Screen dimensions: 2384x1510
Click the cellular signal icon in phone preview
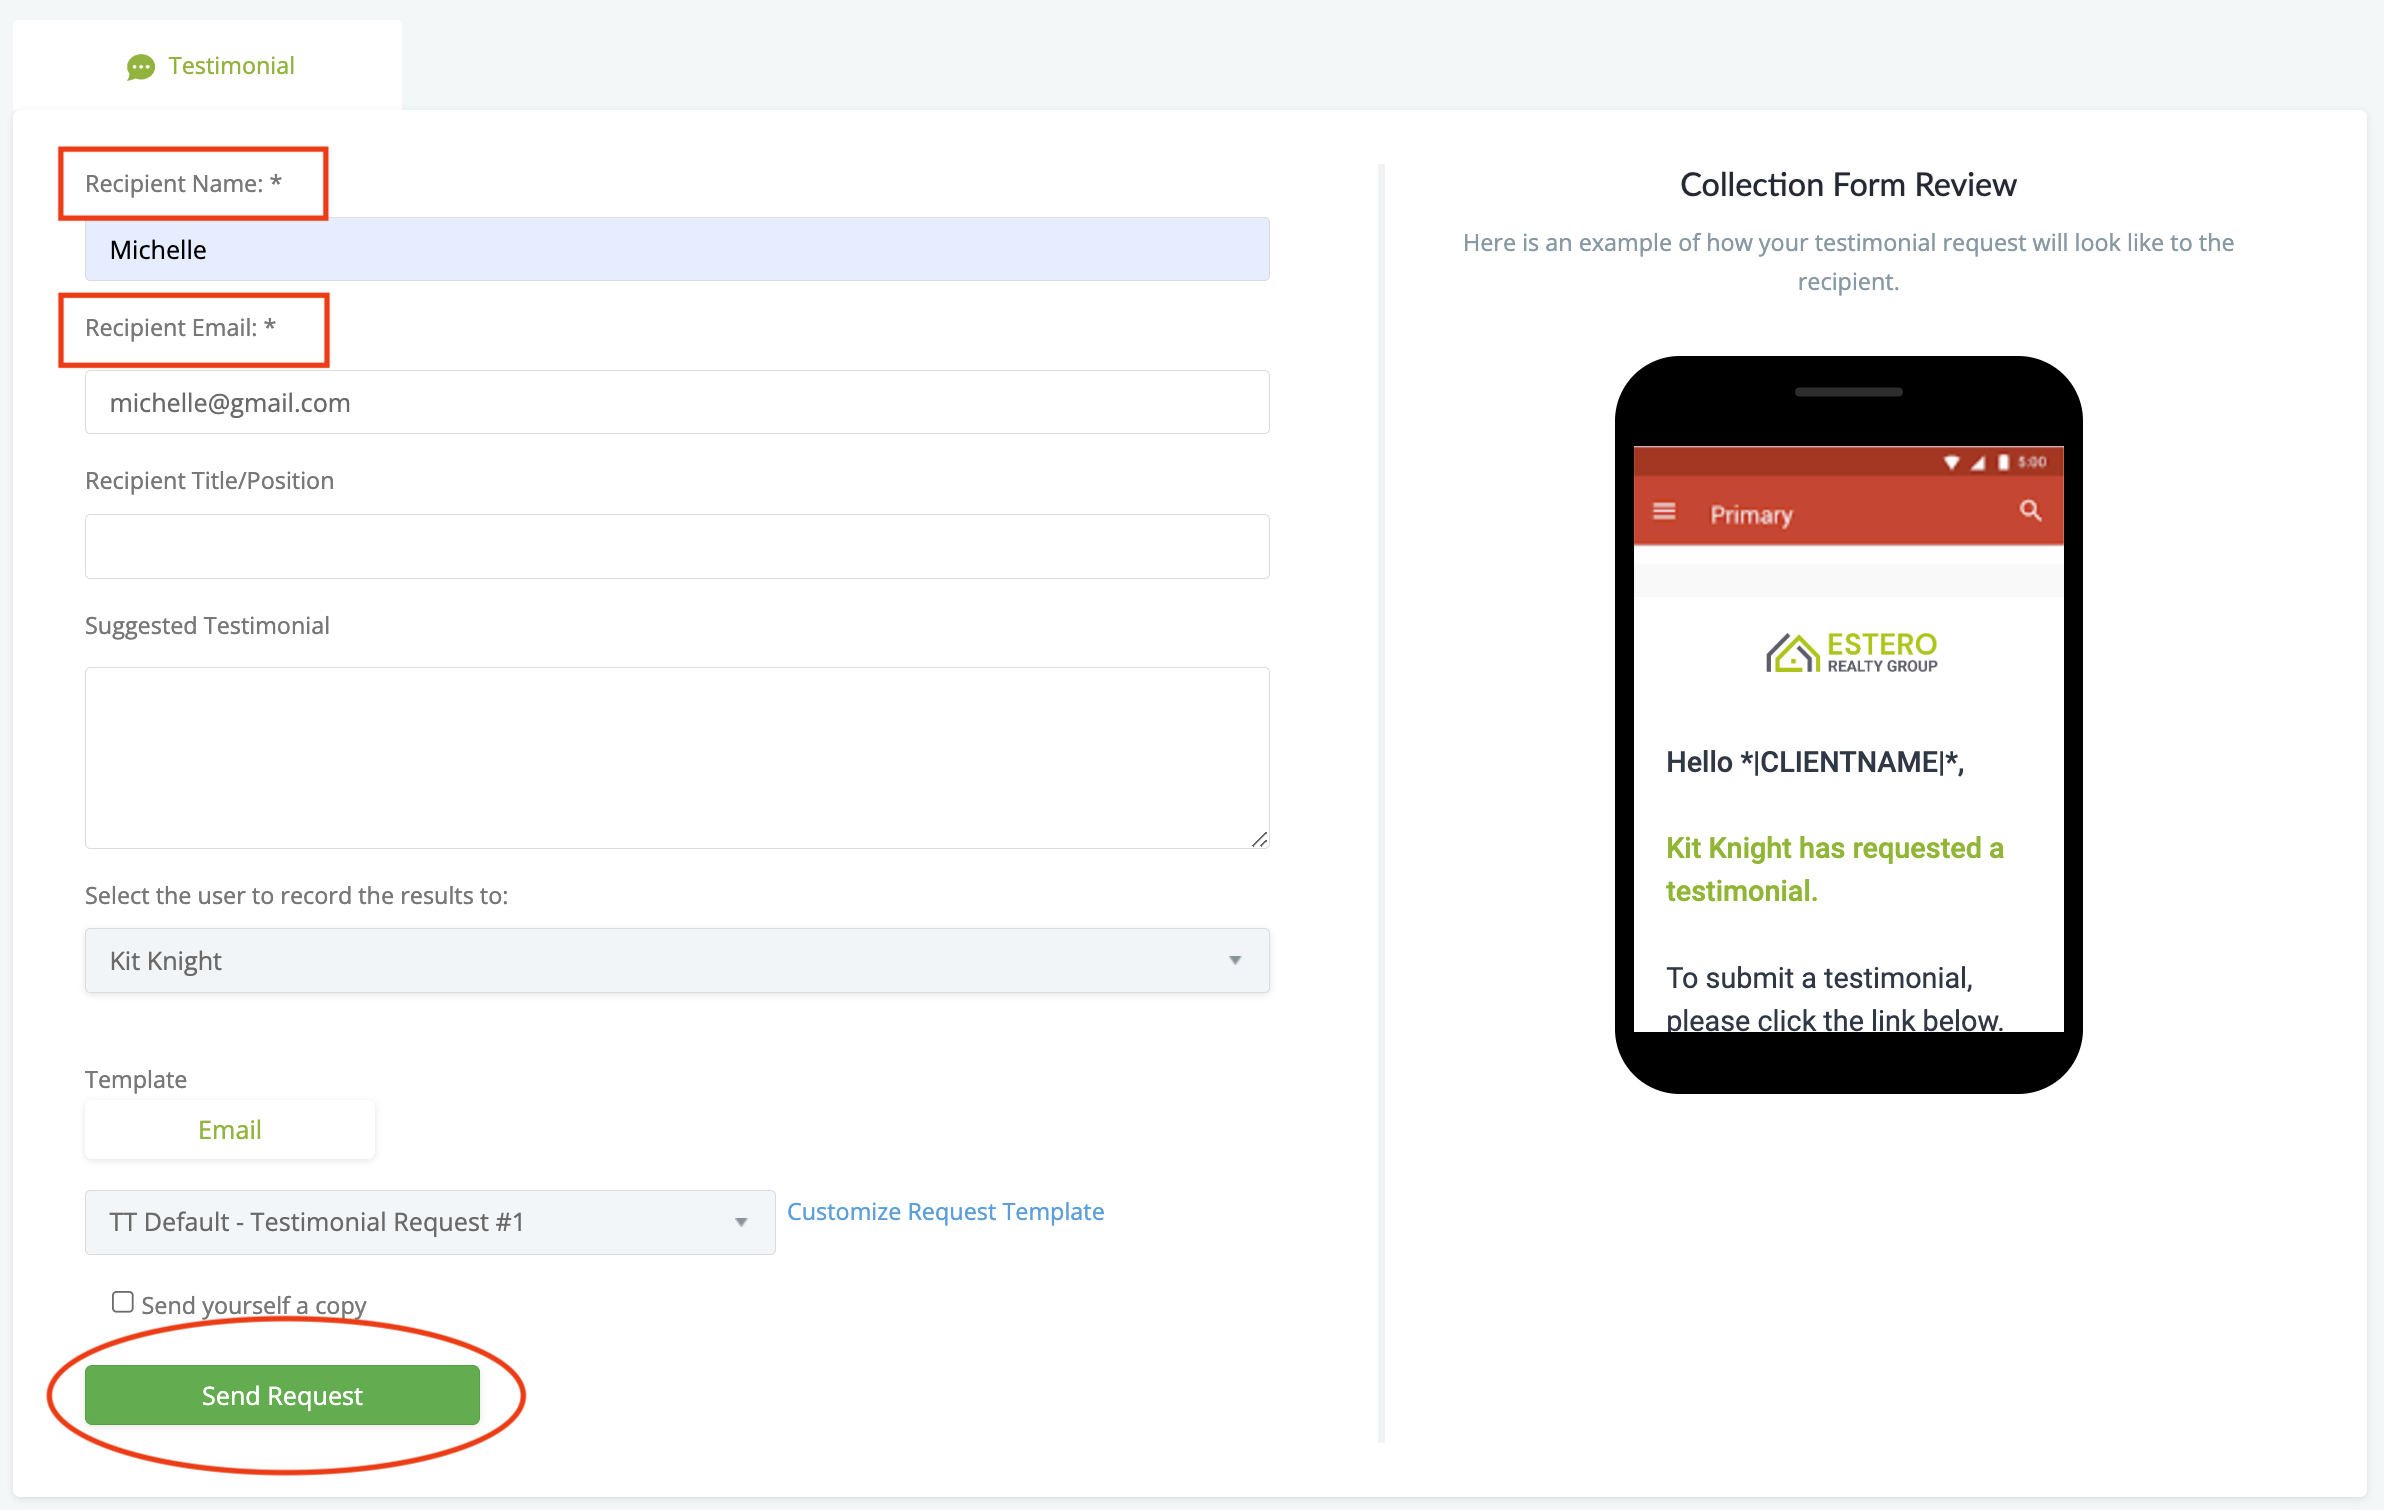(1978, 462)
